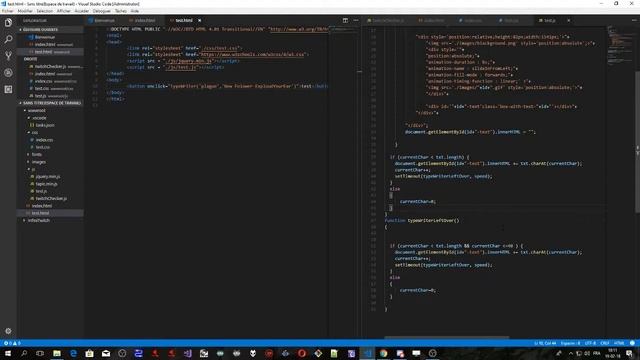Click the Espaces indentation status item
The height and width of the screenshot is (360, 640).
(x=570, y=343)
